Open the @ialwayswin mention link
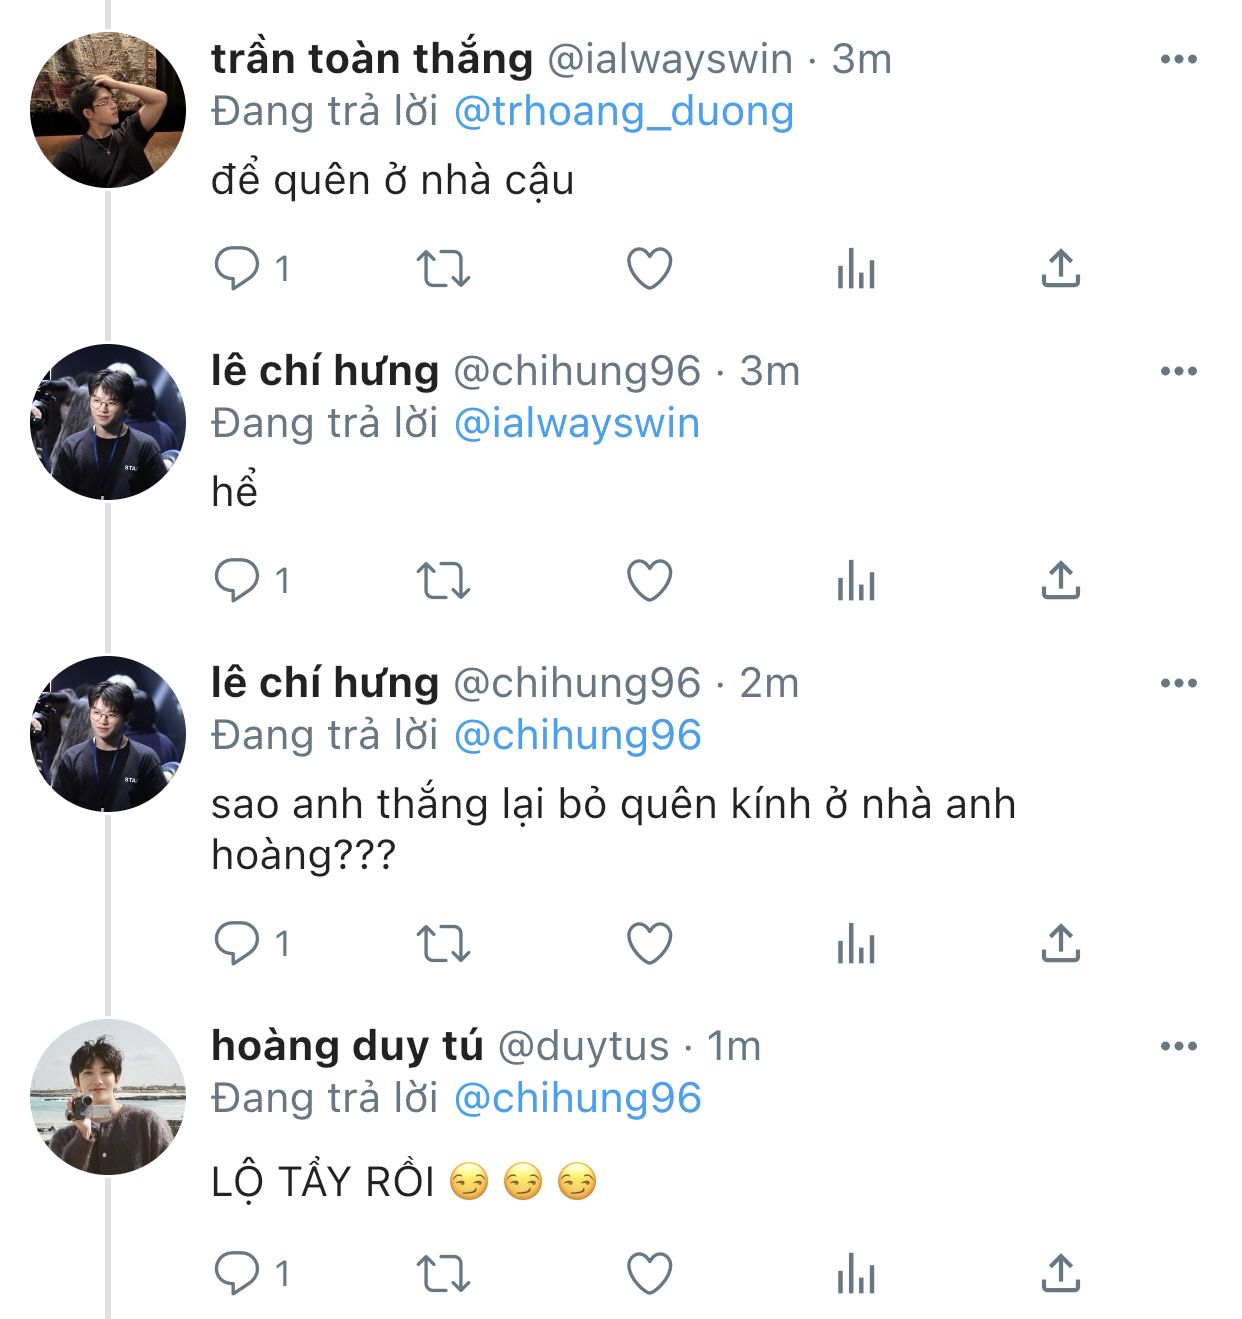The image size is (1242, 1319). pyautogui.click(x=577, y=424)
